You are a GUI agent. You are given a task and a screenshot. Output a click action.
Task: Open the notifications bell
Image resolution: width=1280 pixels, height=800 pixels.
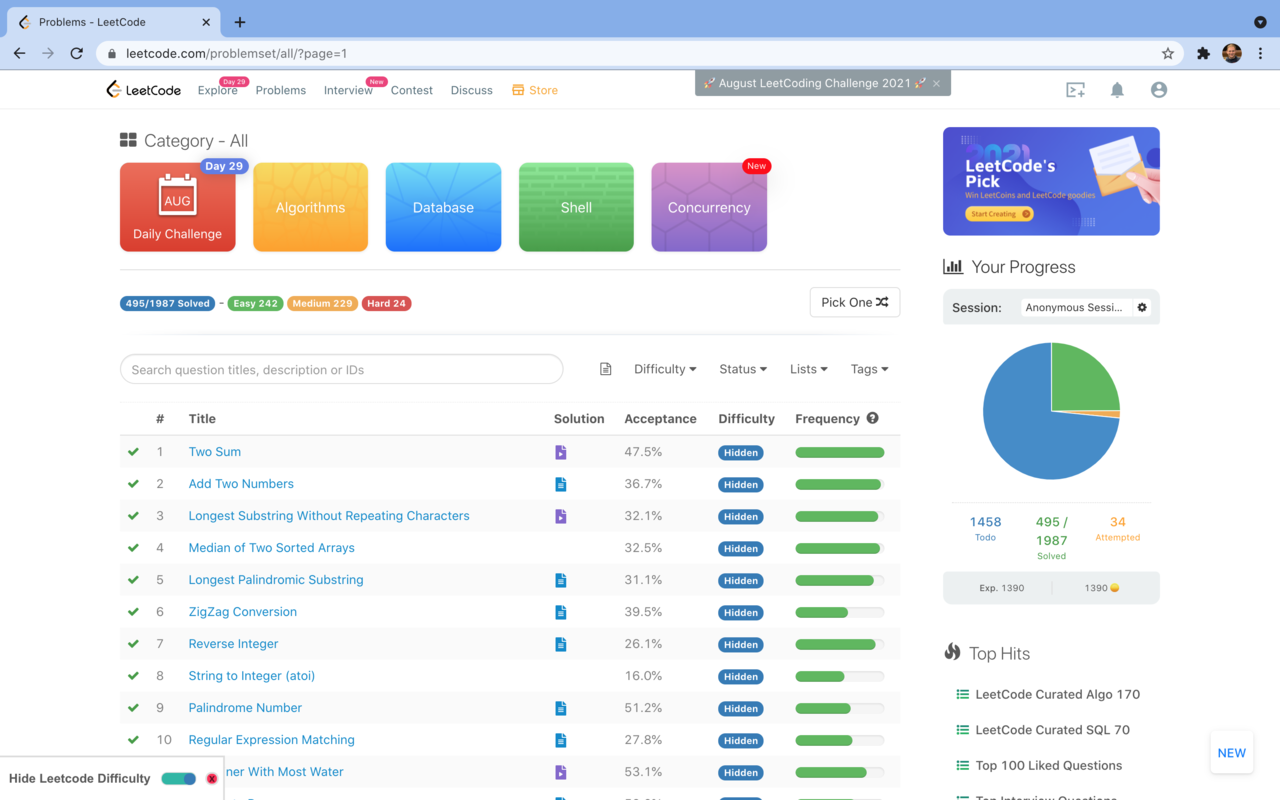tap(1117, 90)
